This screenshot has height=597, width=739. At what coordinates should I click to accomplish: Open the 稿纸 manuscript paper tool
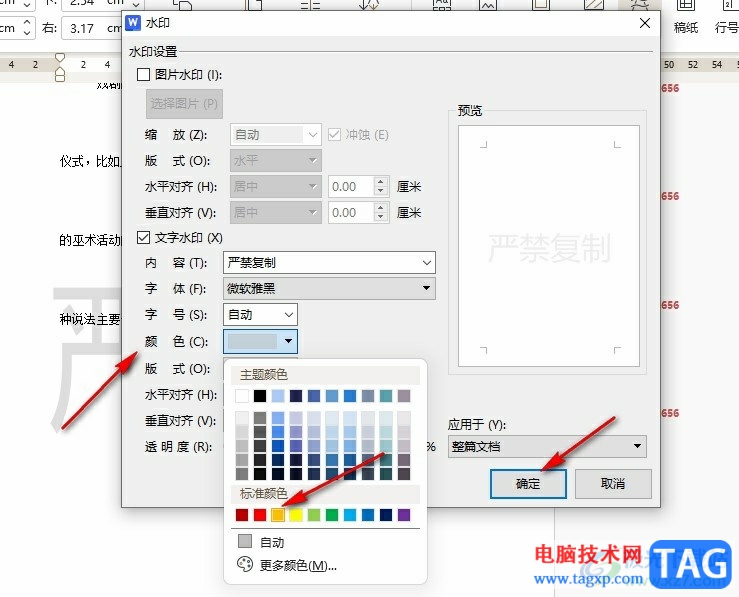pos(685,18)
